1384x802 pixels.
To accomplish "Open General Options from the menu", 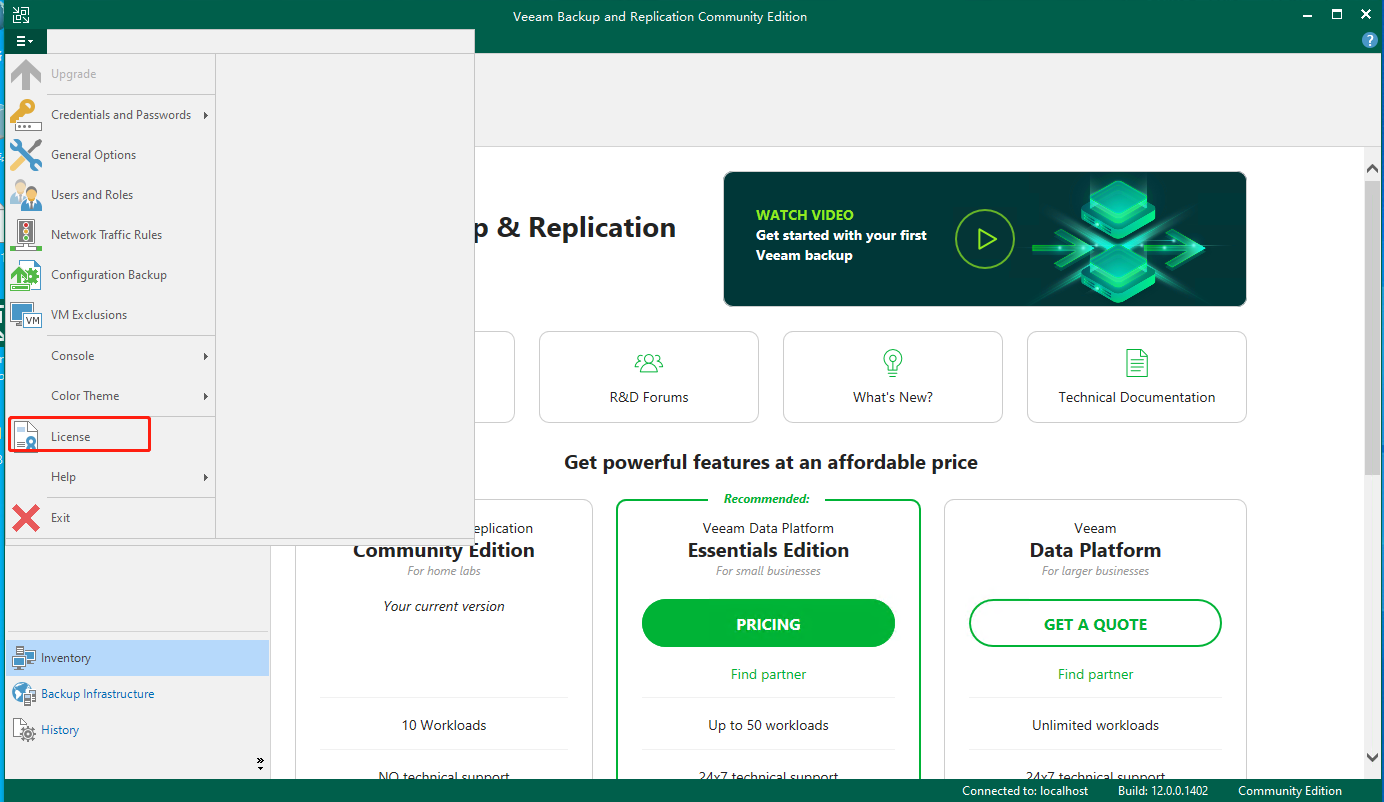I will coord(111,155).
